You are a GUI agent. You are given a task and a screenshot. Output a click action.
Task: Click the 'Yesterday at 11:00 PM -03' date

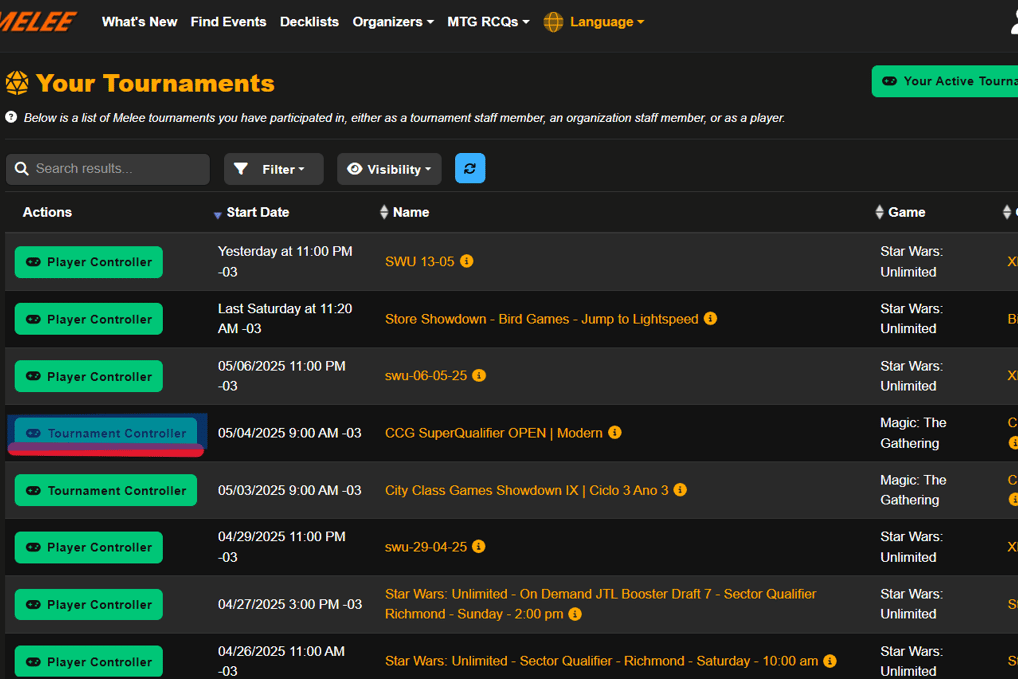285,262
